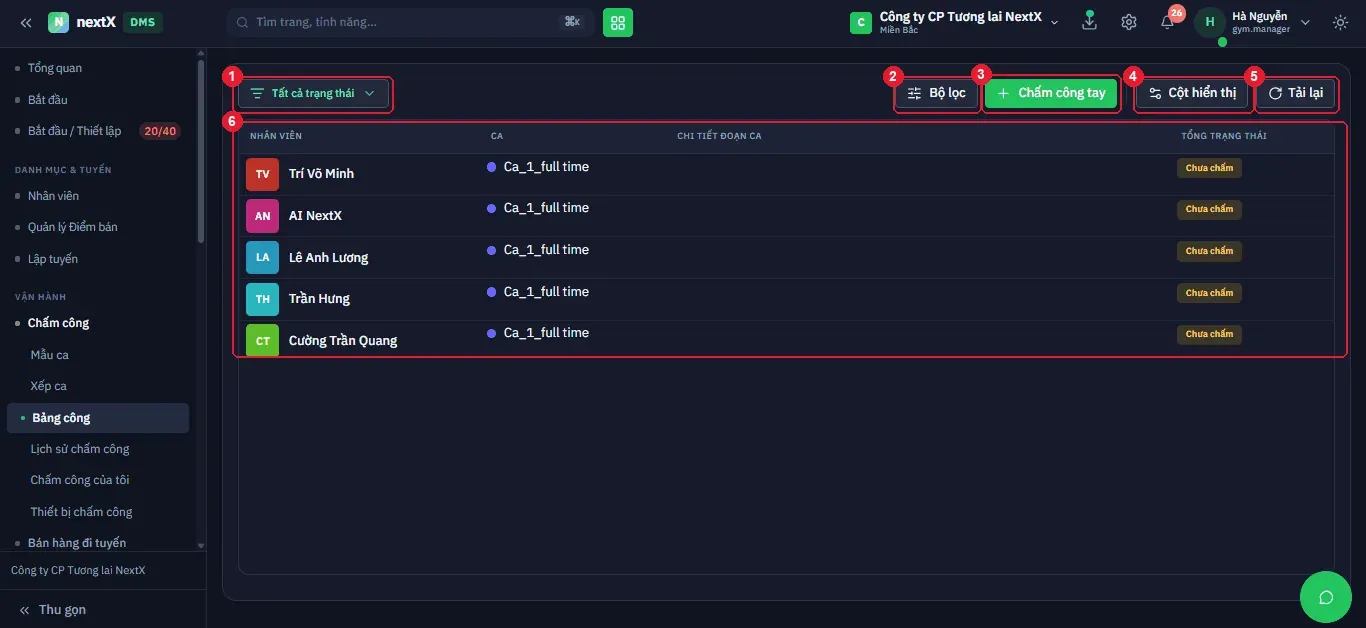Open the settings gear icon
This screenshot has width=1366, height=628.
click(1129, 22)
